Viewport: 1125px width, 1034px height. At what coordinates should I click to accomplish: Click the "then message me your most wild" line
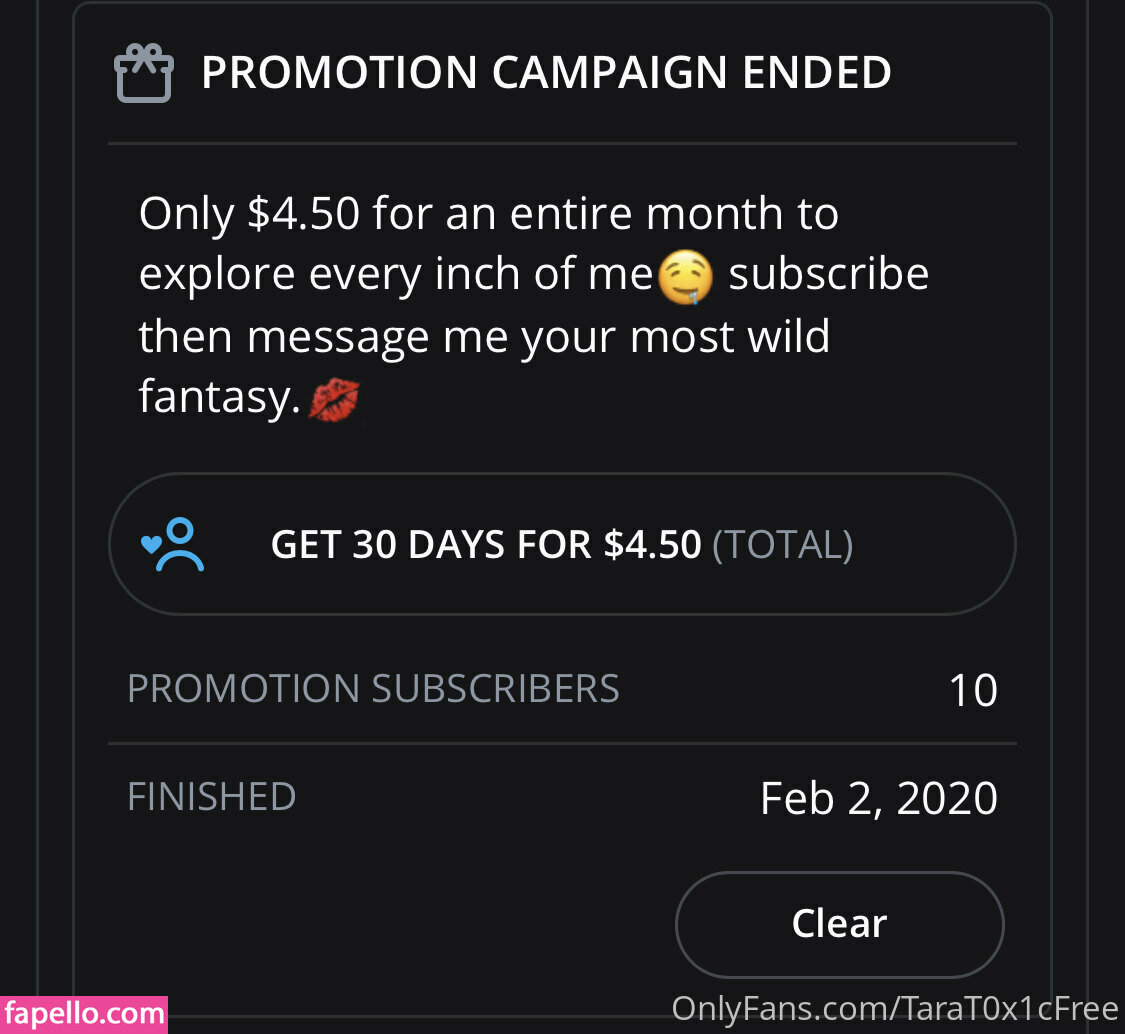pos(484,337)
